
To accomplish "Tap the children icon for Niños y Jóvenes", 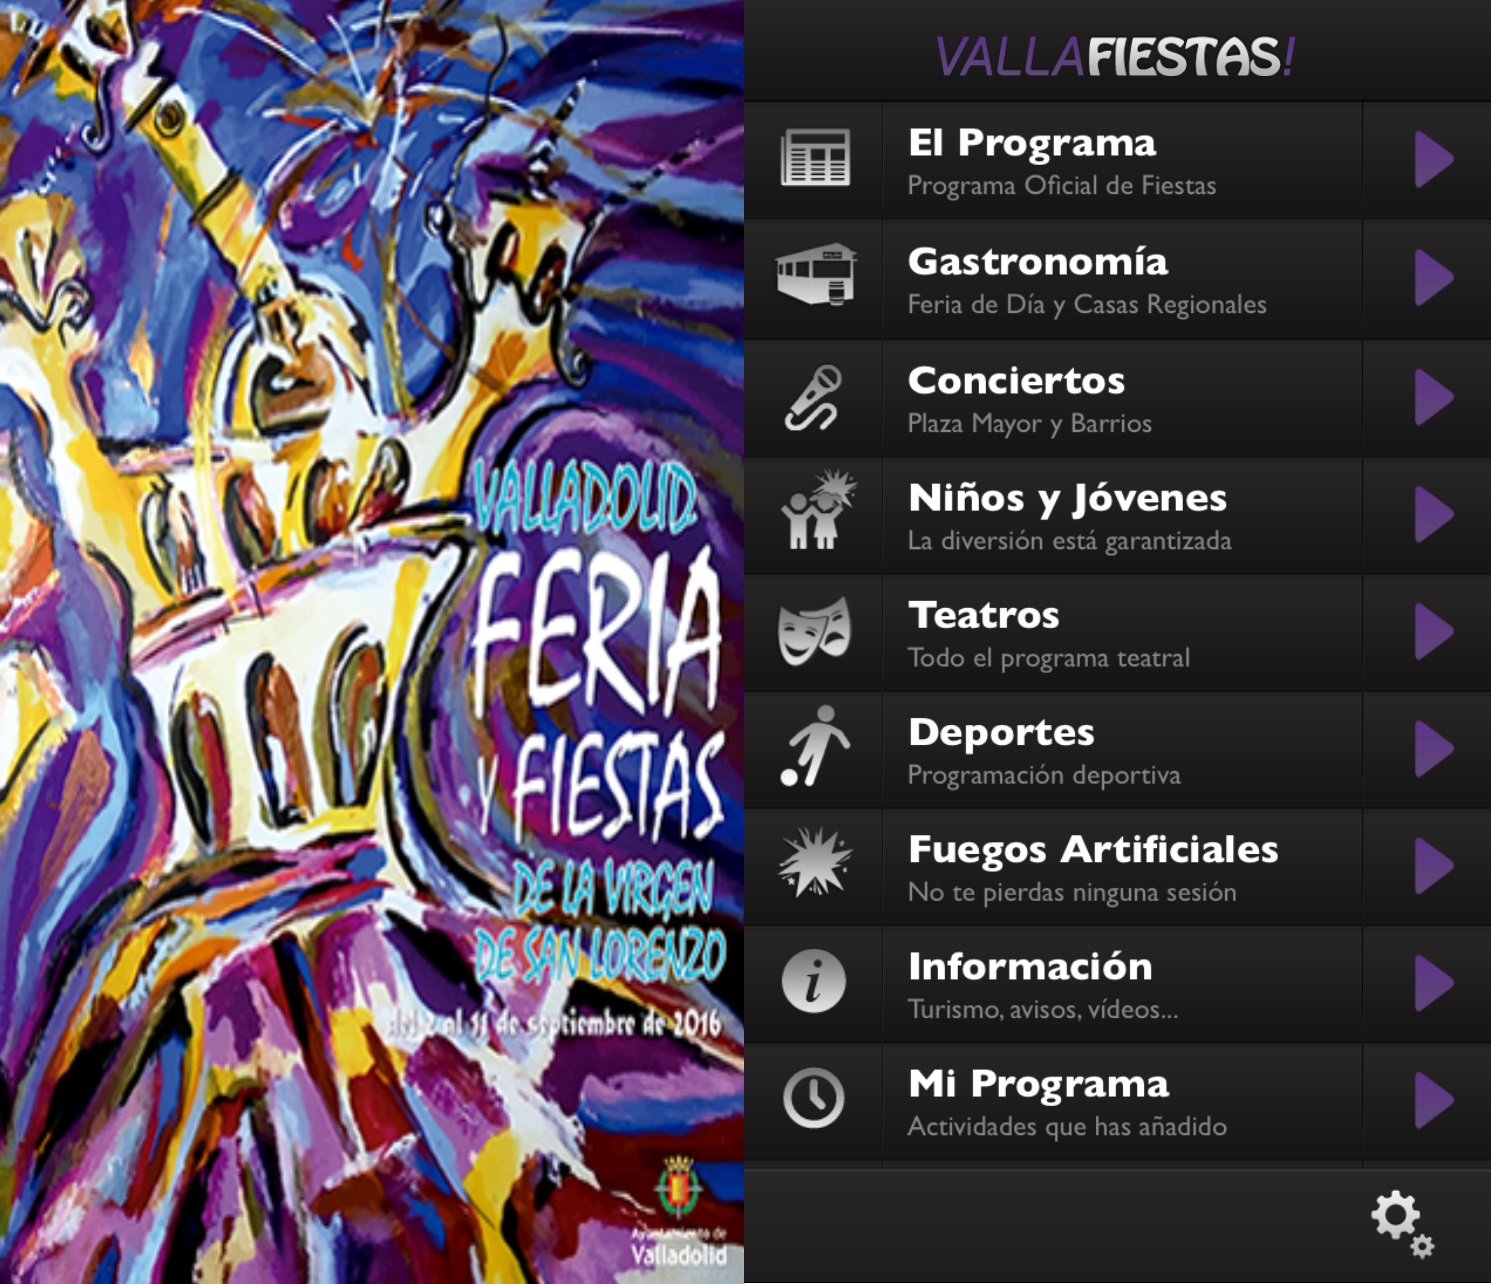I will coord(818,510).
